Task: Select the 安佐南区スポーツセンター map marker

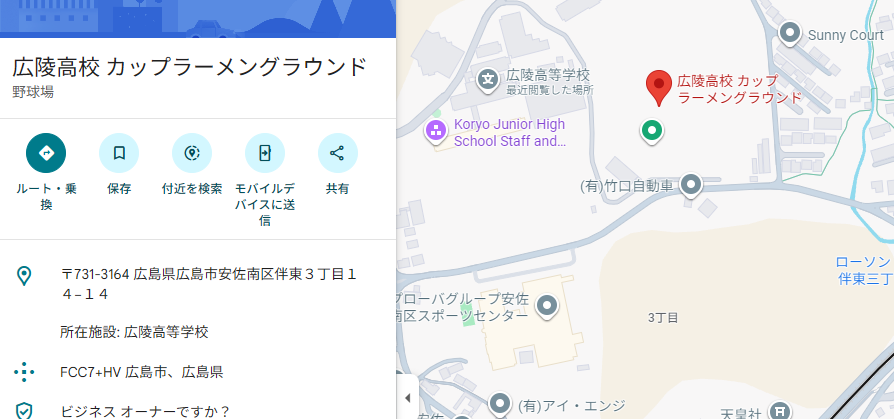Action: click(547, 307)
